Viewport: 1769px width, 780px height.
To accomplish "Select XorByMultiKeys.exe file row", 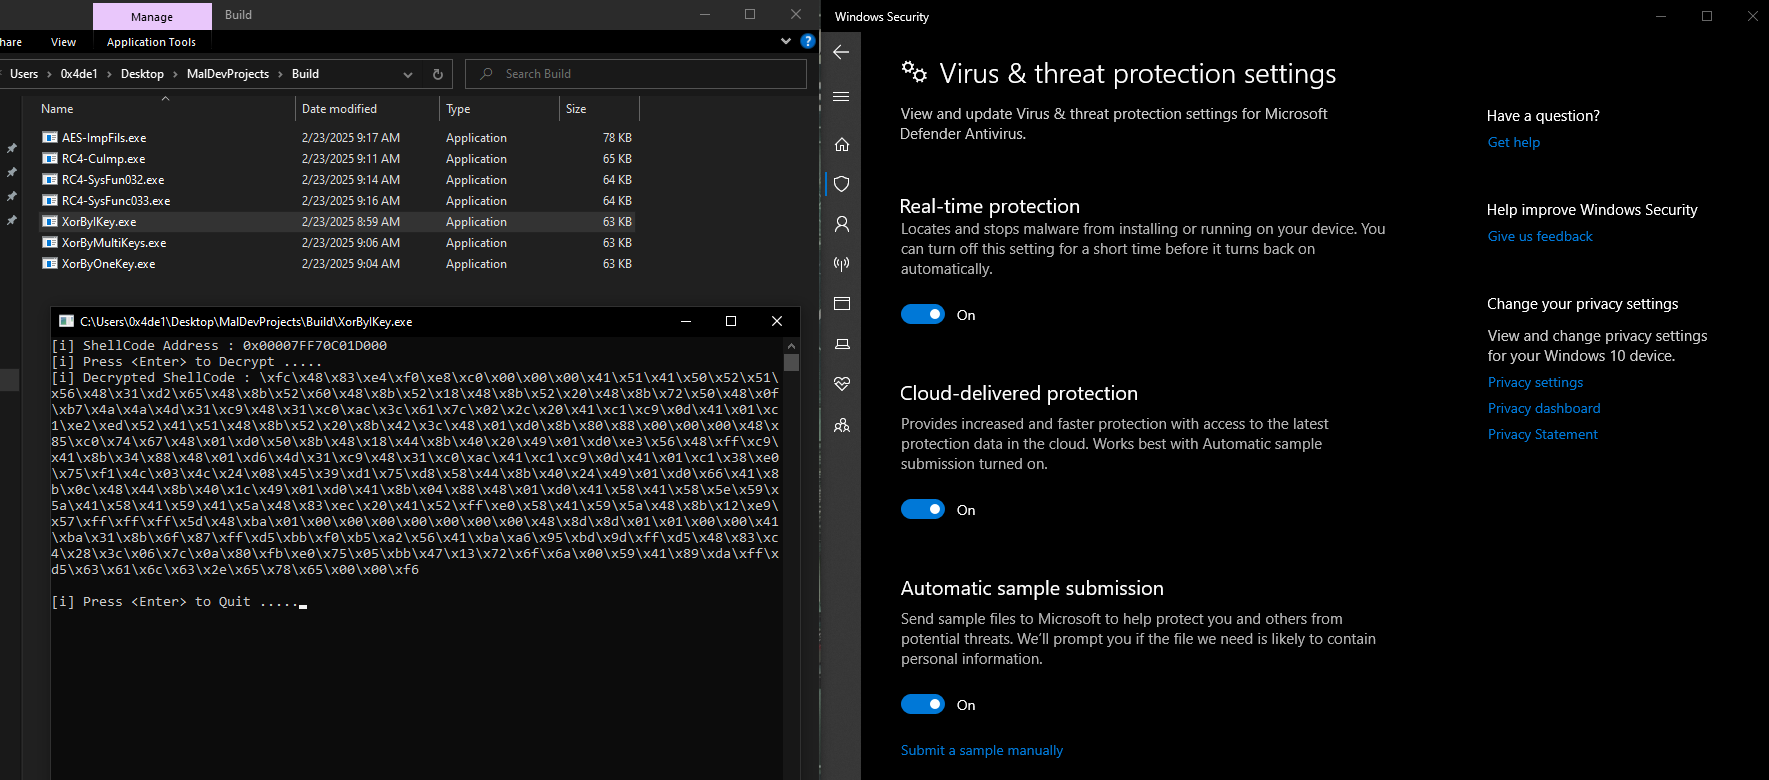I will (x=338, y=243).
